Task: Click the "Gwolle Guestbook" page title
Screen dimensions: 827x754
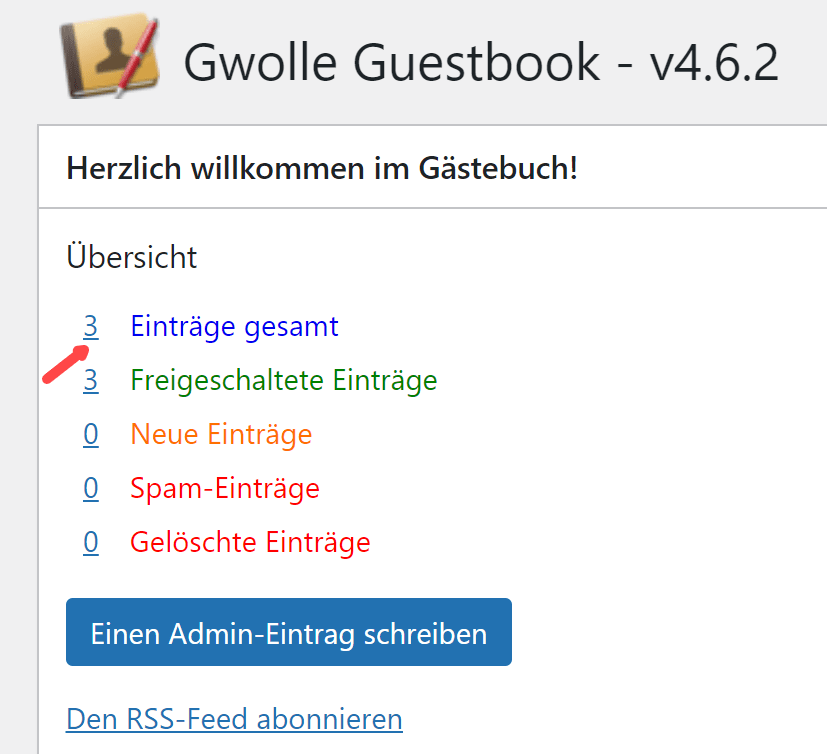Action: [392, 65]
